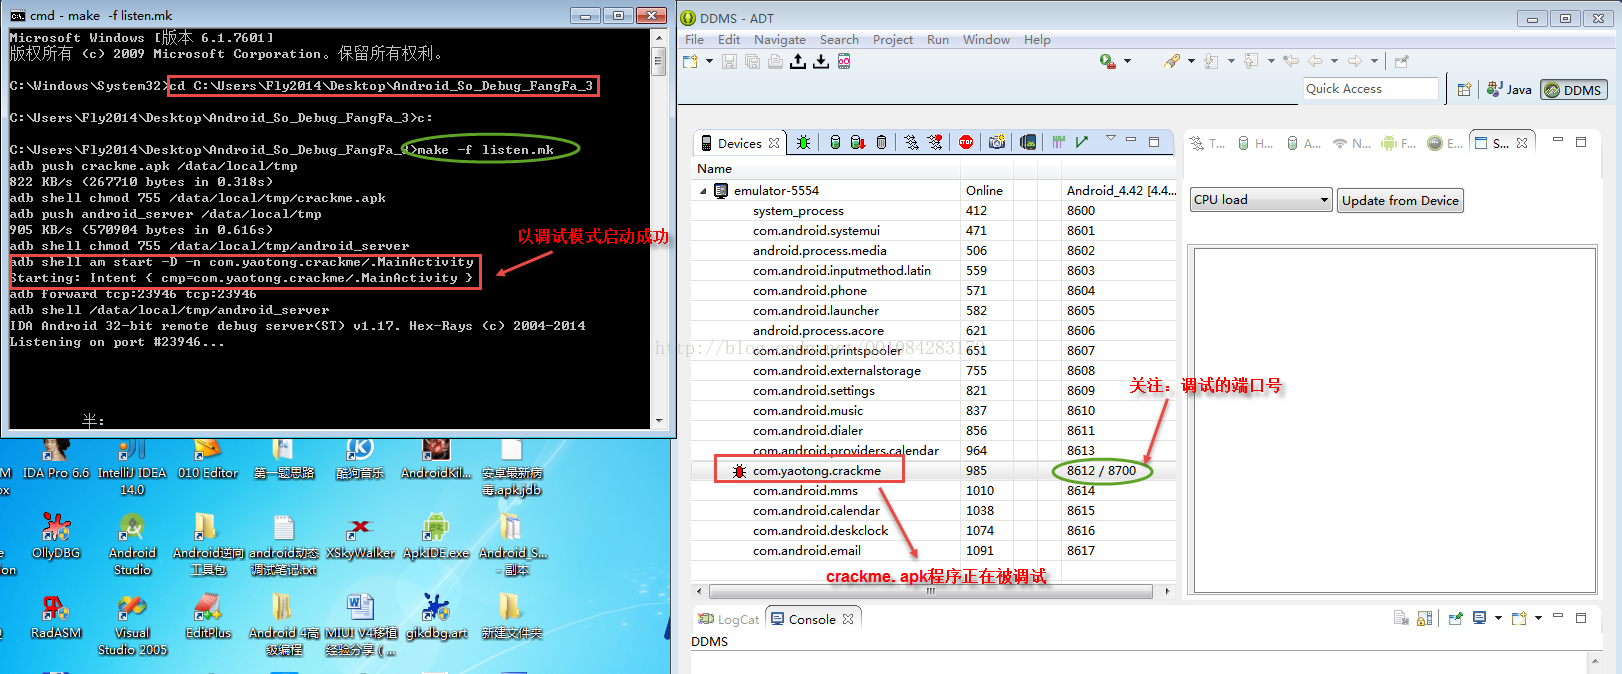Select com.yaotong.crackme process row
Viewport: 1622px width, 674px height.
tap(934, 470)
